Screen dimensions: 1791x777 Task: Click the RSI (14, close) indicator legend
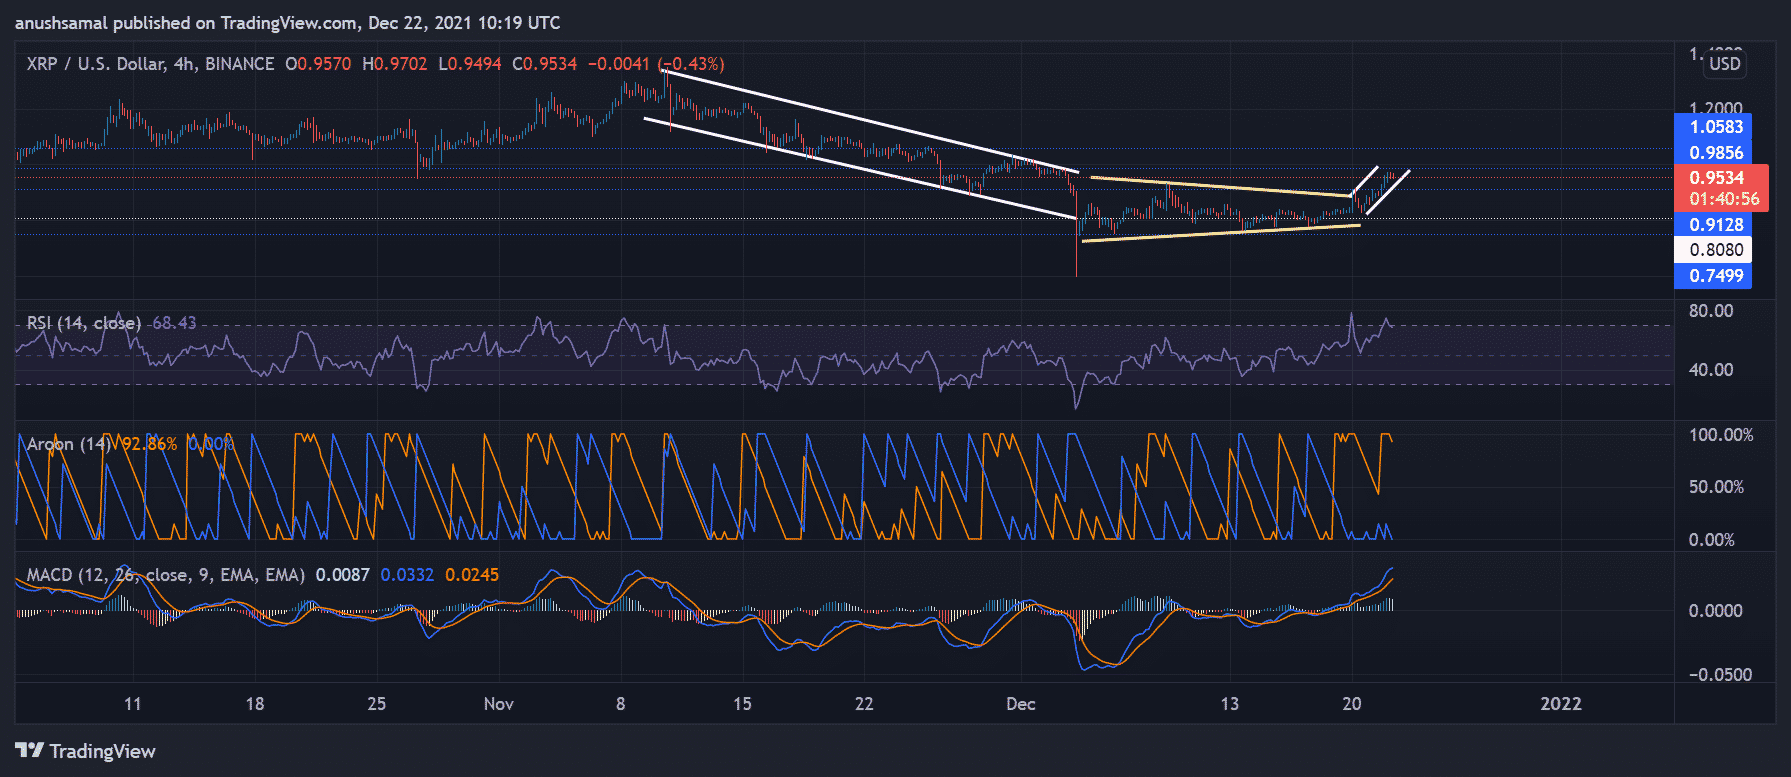pos(84,323)
